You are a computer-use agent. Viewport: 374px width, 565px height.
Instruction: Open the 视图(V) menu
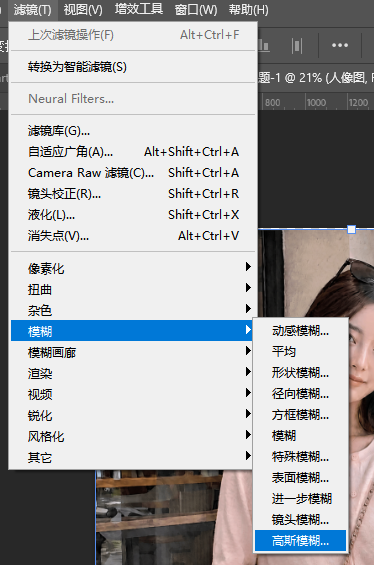click(x=83, y=10)
